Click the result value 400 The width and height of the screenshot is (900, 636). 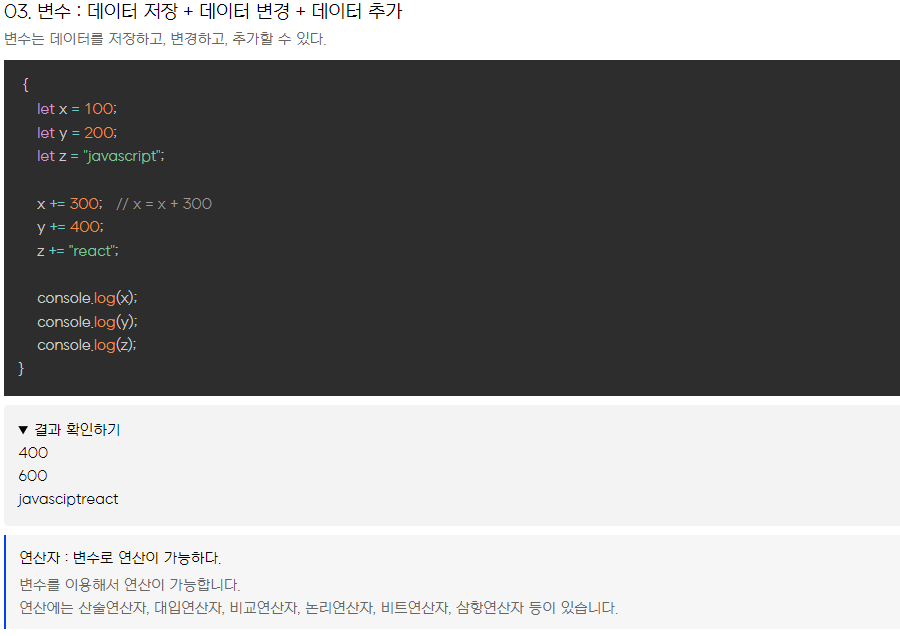[x=33, y=453]
